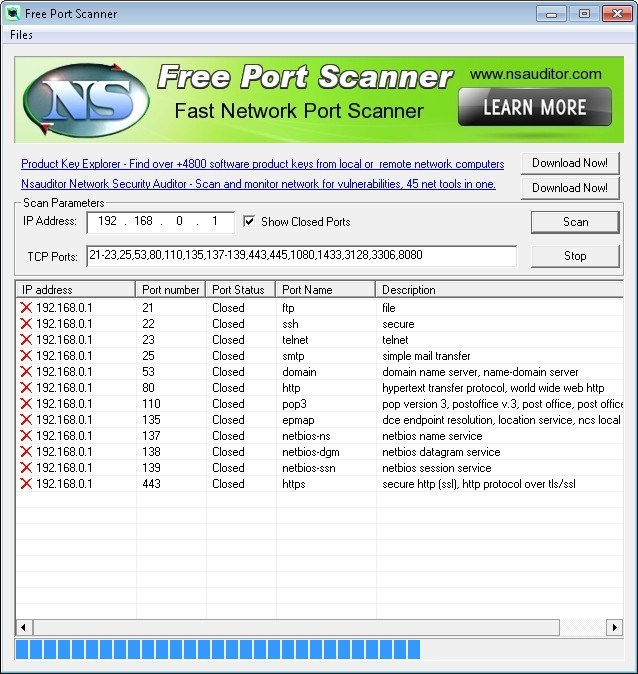The width and height of the screenshot is (638, 674).
Task: Click the right scroll arrow of horizontal scrollbar
Action: [x=614, y=628]
